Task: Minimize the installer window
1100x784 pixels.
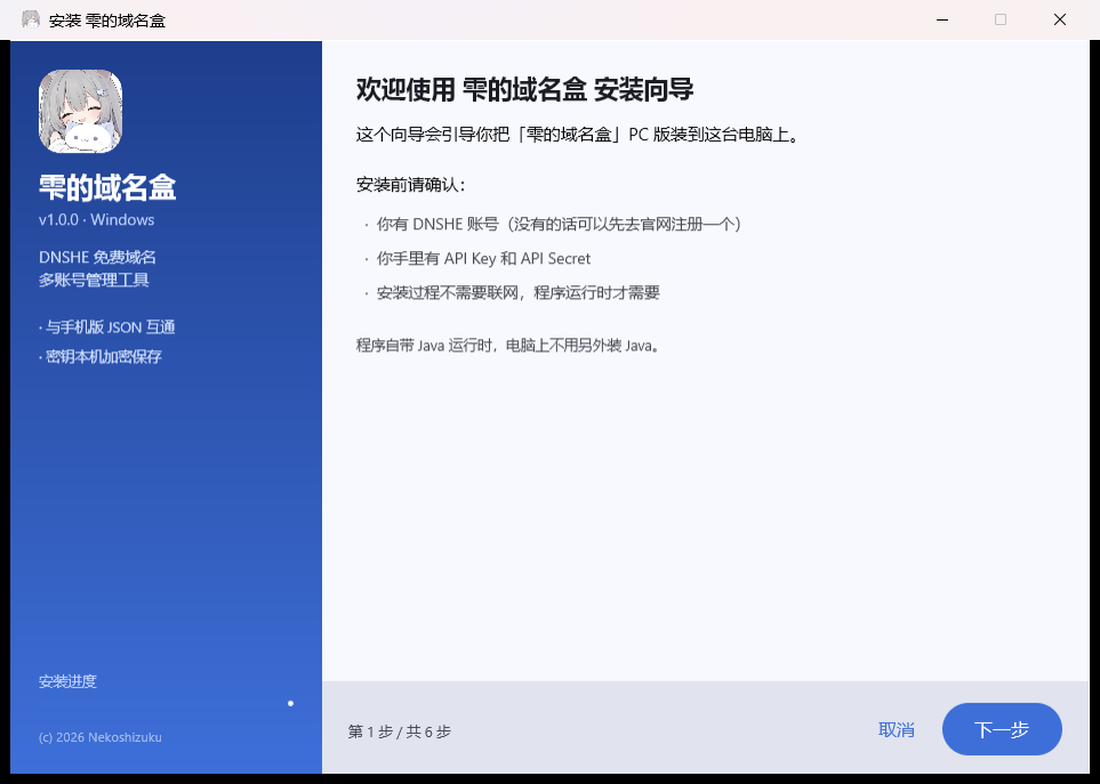Action: (942, 20)
